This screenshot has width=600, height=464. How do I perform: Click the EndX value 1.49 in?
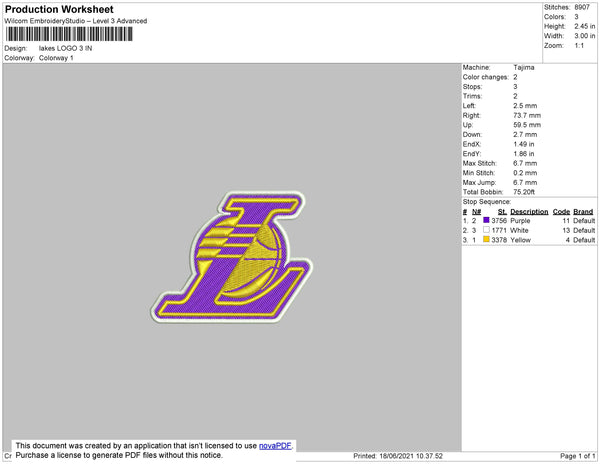[x=523, y=144]
